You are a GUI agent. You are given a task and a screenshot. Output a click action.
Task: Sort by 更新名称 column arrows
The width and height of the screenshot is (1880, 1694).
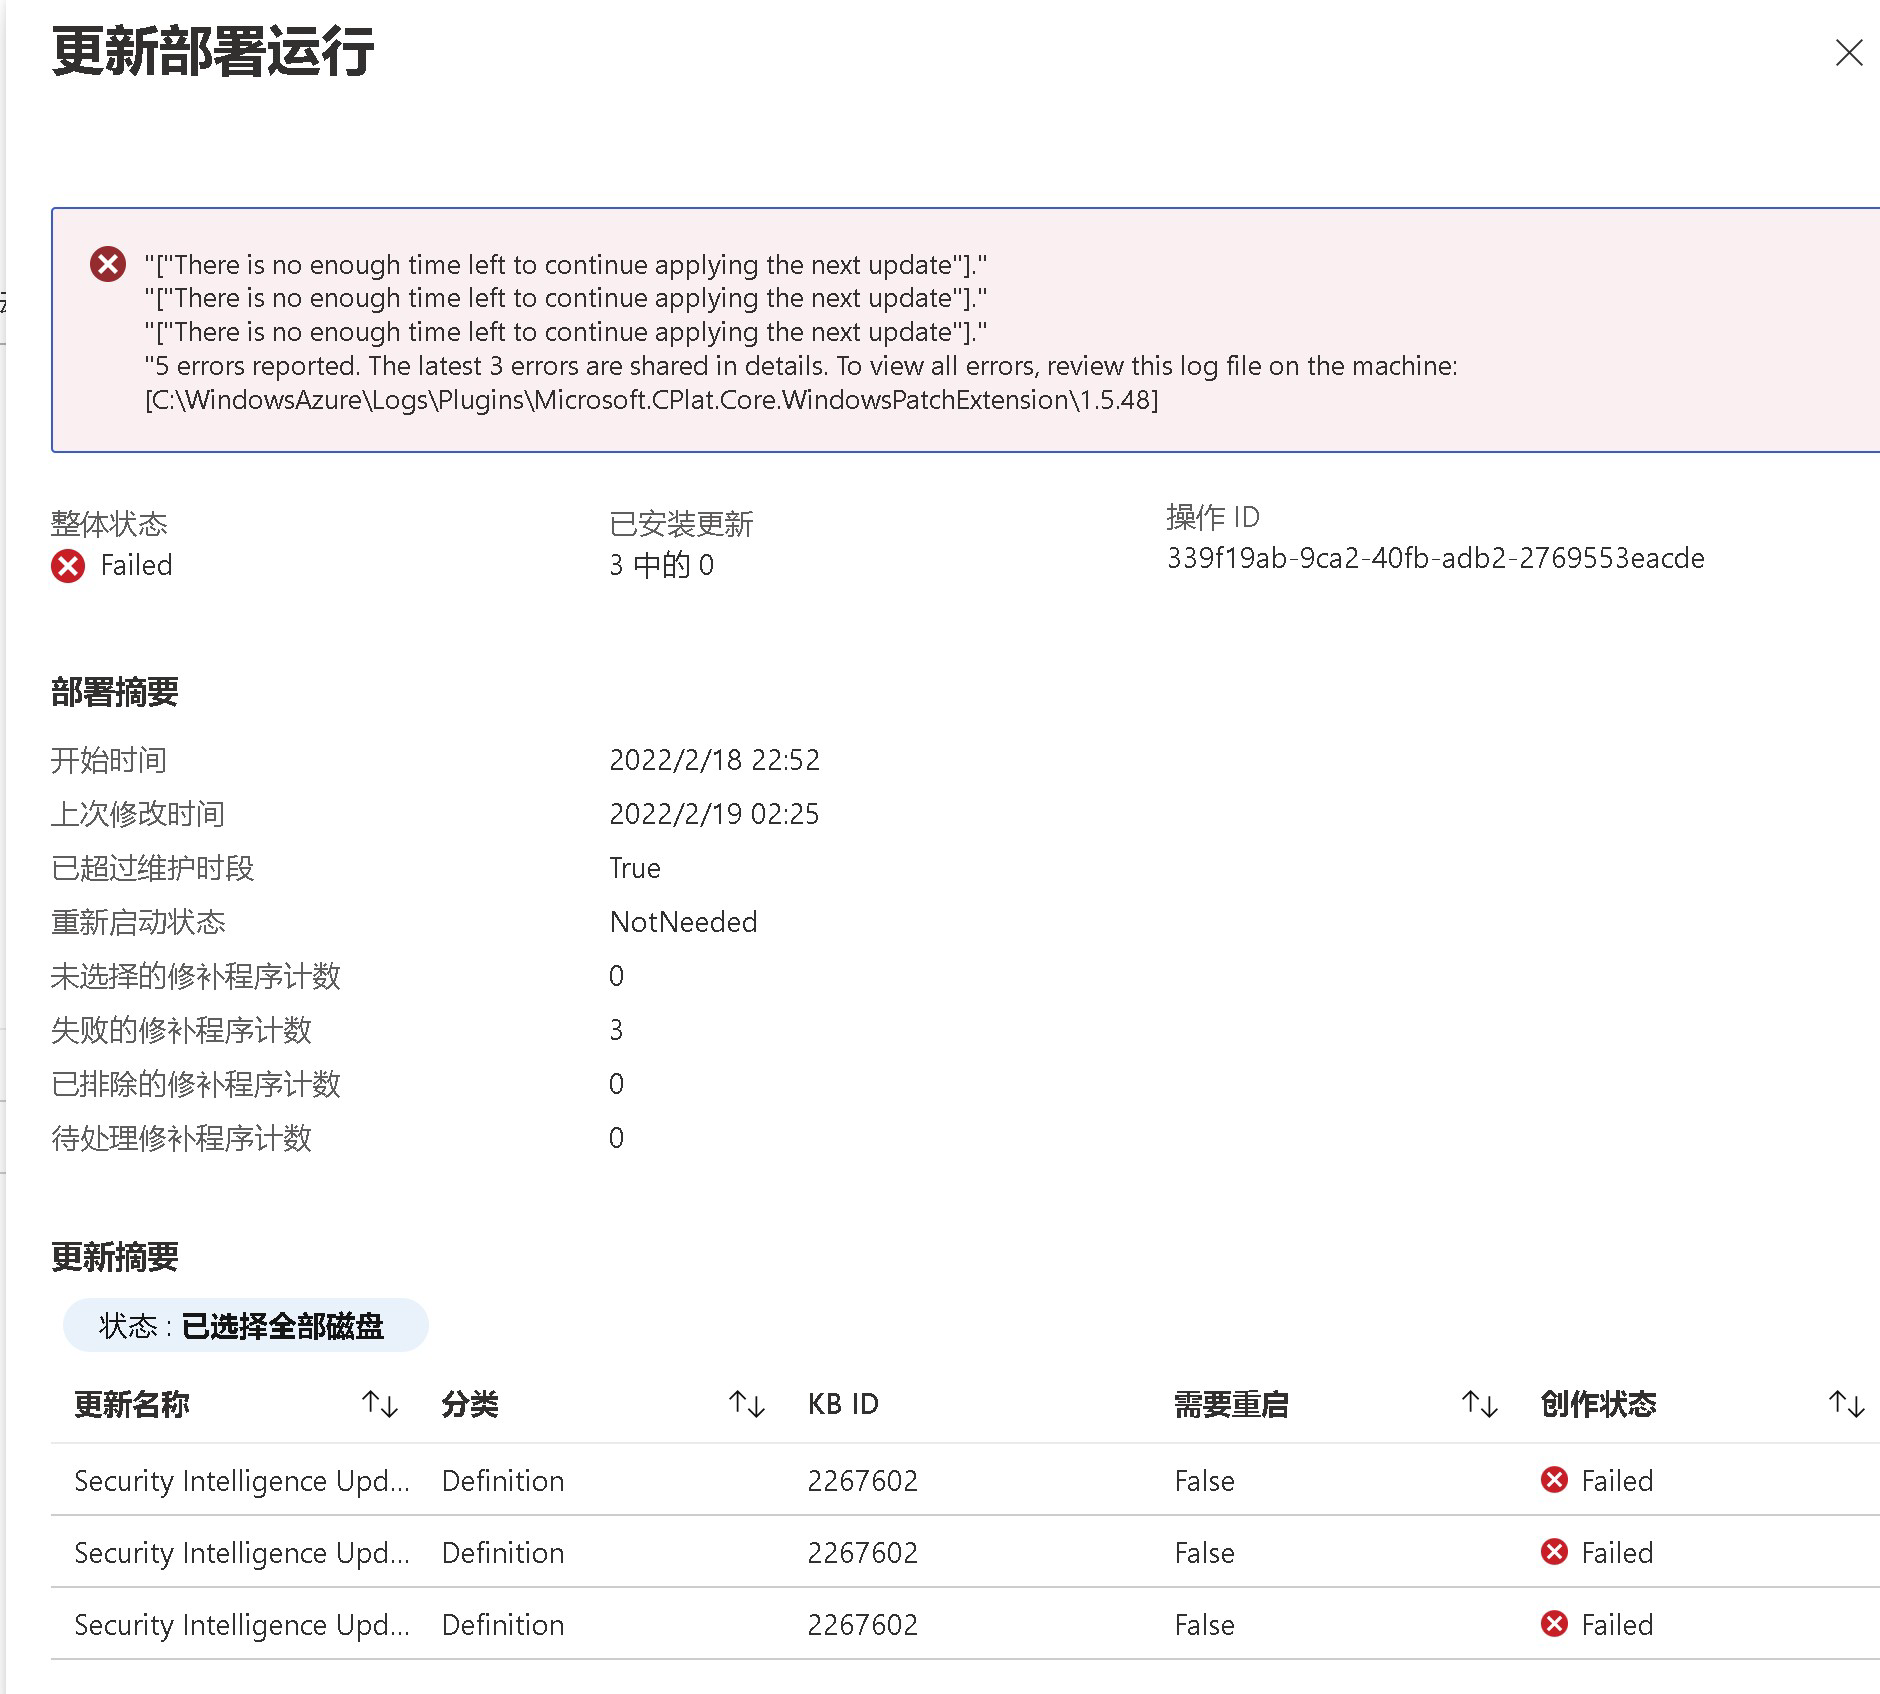coord(380,1404)
